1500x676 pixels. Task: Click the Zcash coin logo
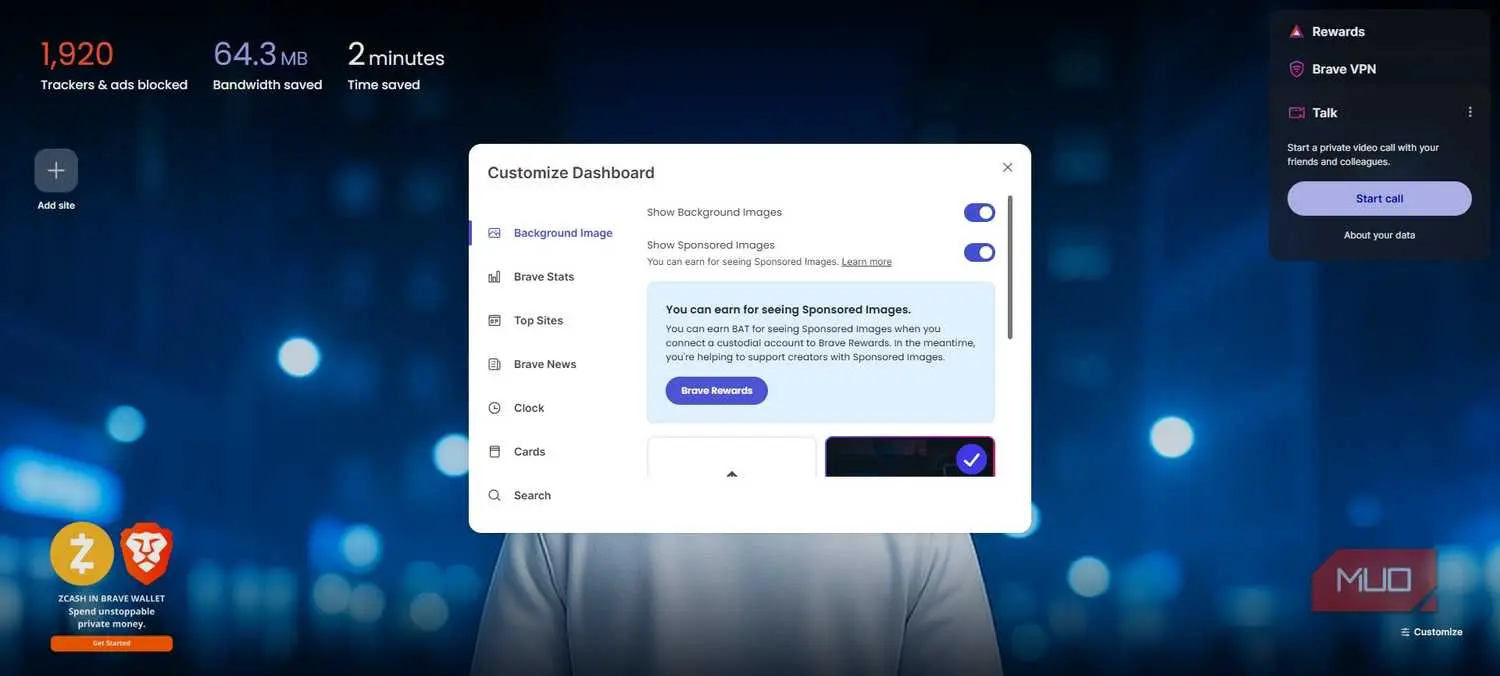(x=82, y=554)
